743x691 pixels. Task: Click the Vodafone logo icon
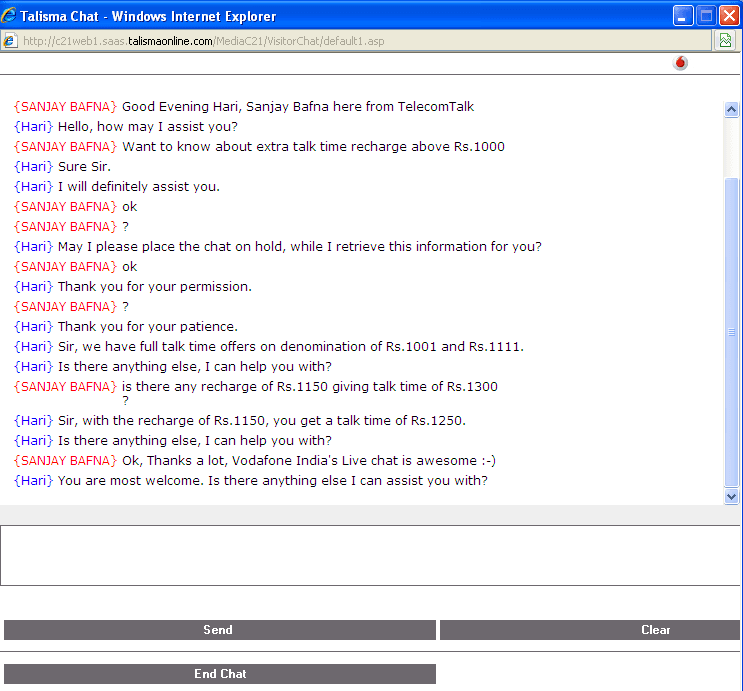click(x=680, y=63)
